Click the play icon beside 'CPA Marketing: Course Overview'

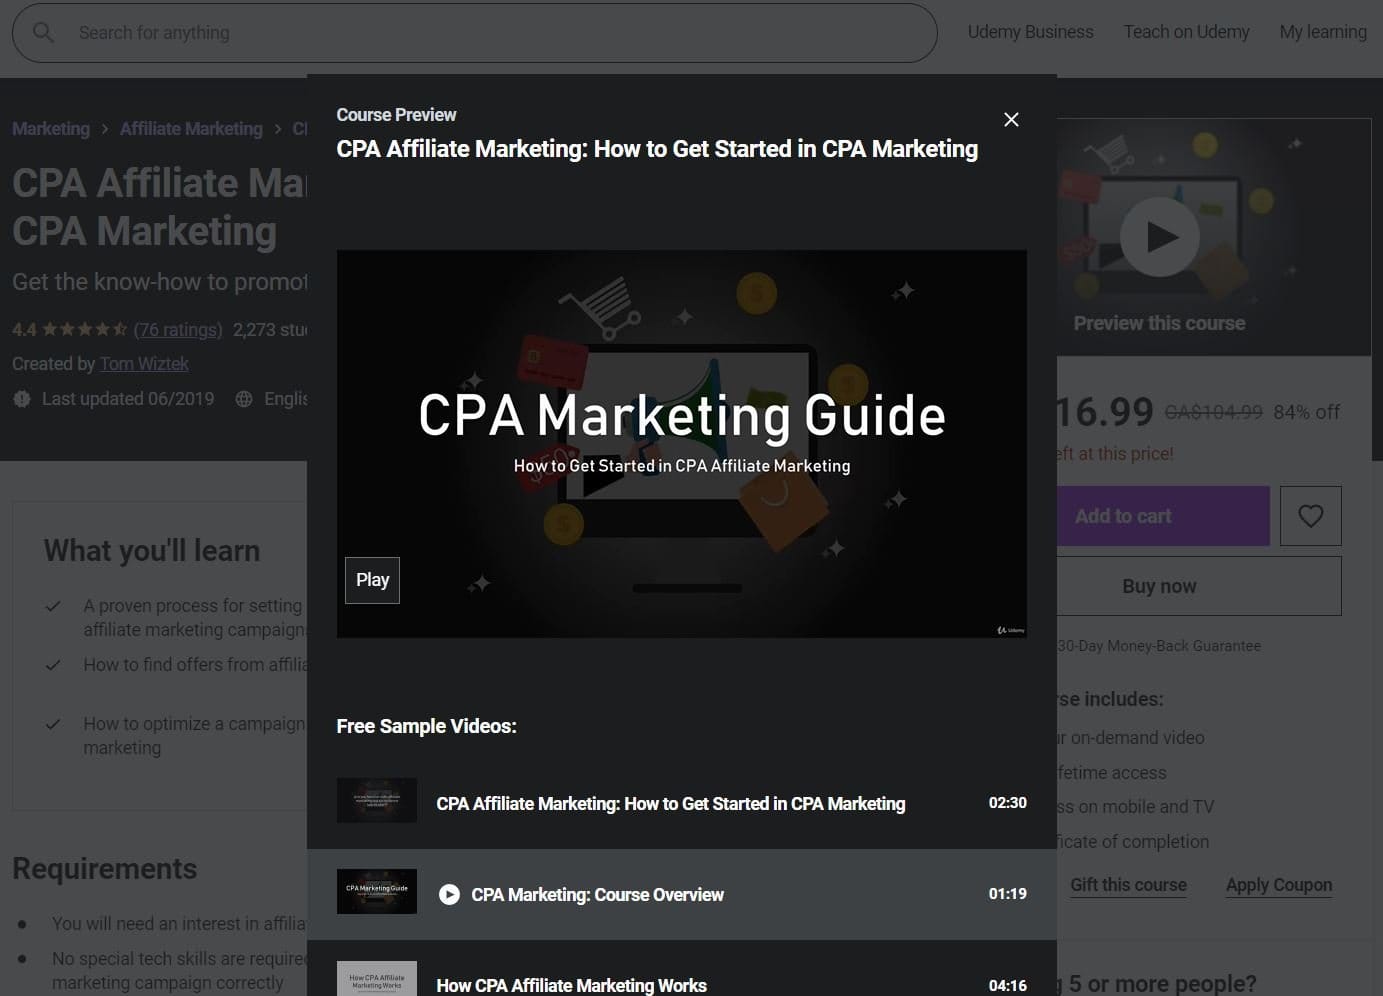pyautogui.click(x=449, y=894)
